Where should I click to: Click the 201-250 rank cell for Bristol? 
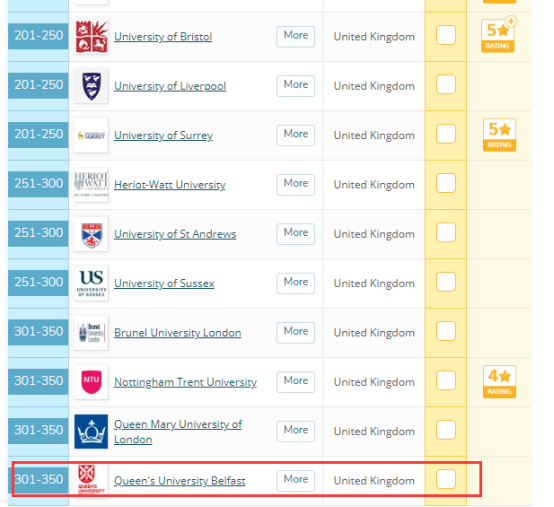(39, 36)
